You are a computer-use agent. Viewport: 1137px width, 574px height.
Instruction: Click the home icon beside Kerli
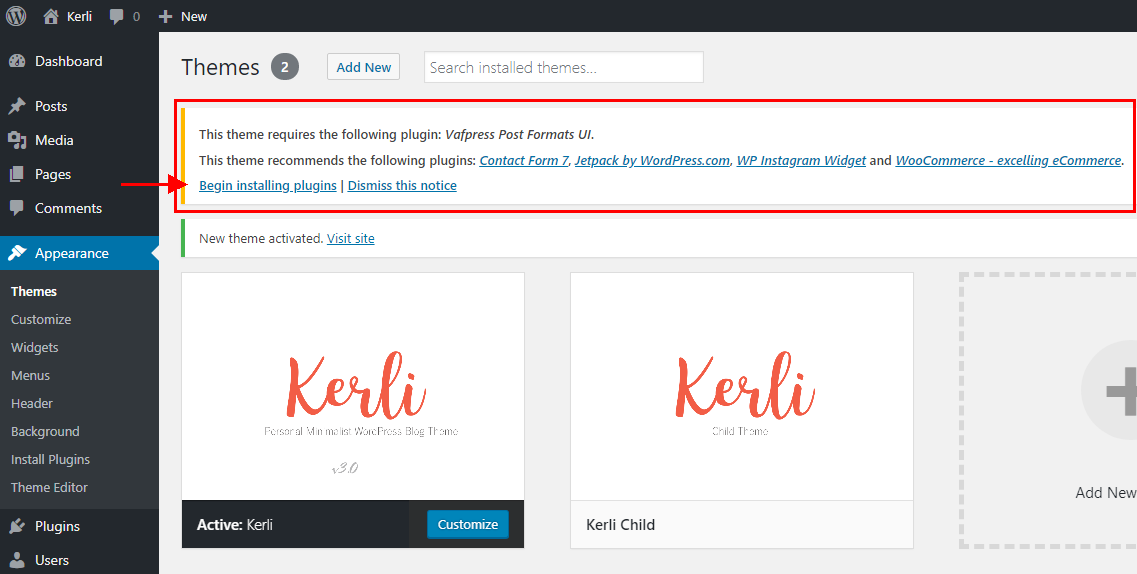click(x=51, y=16)
